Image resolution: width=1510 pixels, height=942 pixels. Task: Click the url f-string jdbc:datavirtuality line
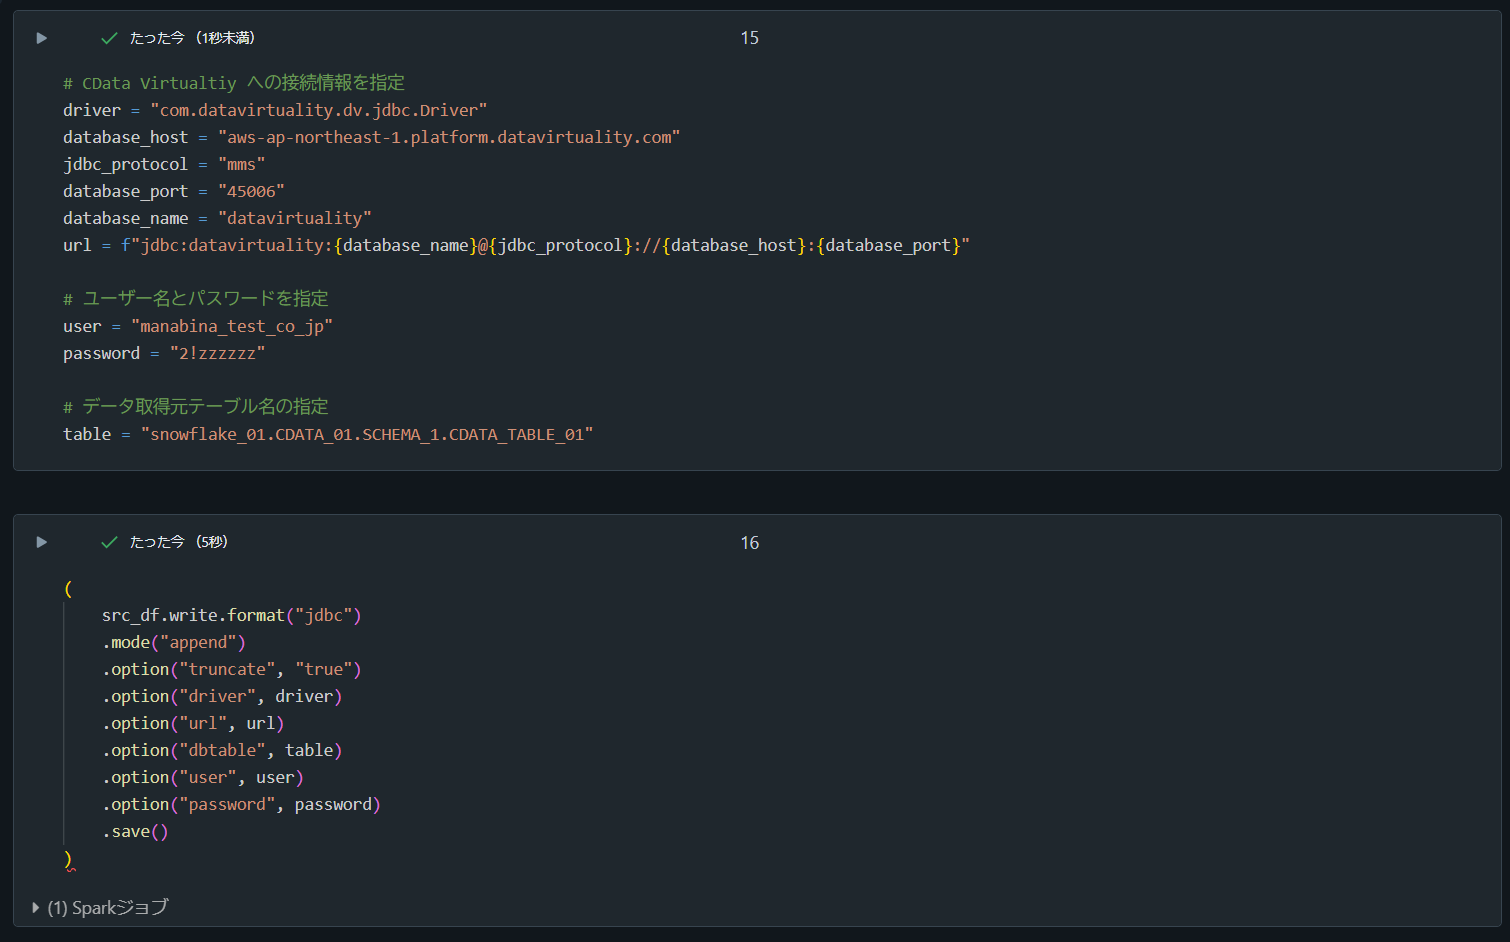(516, 245)
